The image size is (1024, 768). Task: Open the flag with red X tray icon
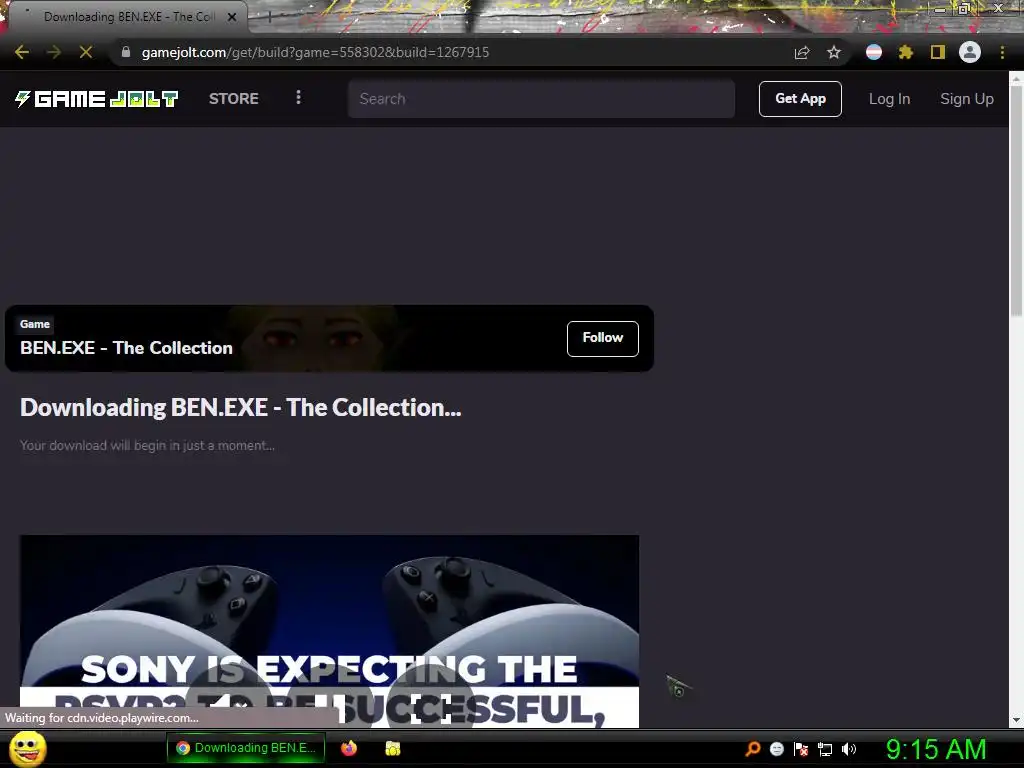tap(801, 749)
